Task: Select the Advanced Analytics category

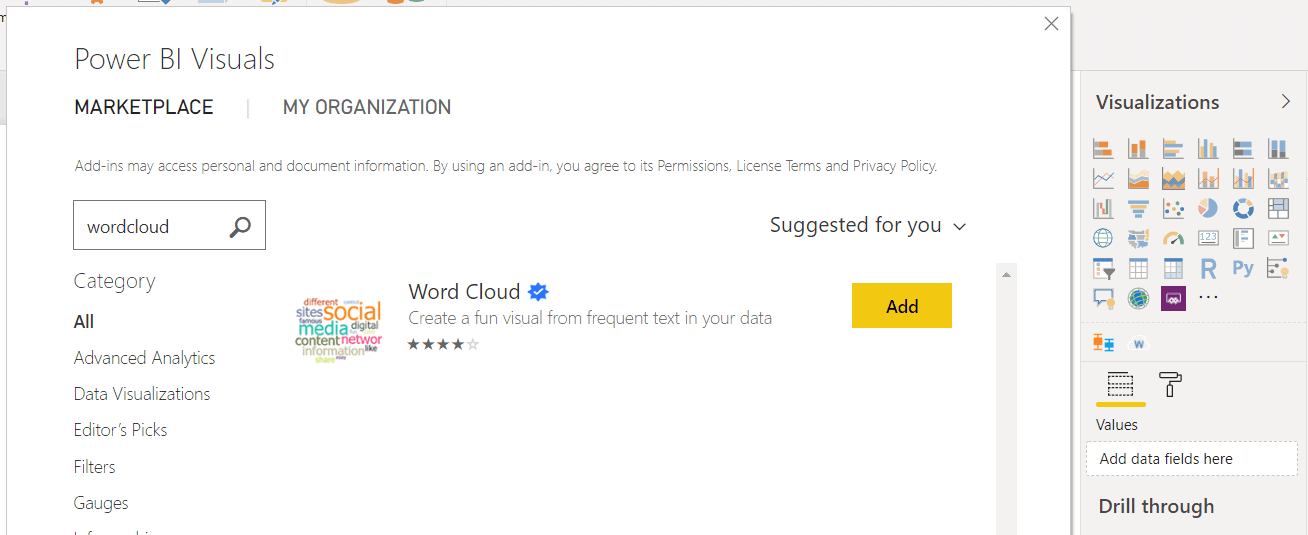Action: 144,358
